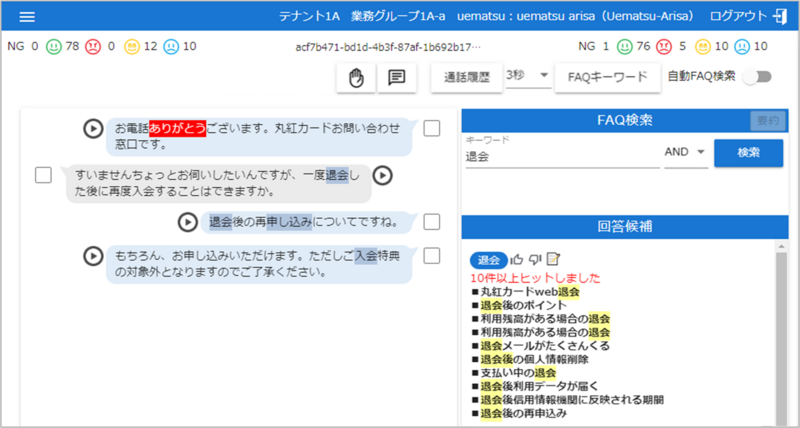
Task: Play the audio of the お電話ありがとう message
Action: coord(92,128)
